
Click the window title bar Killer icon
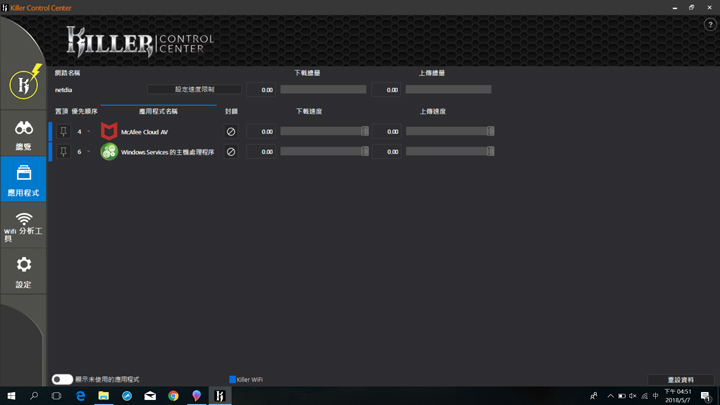pyautogui.click(x=5, y=7)
